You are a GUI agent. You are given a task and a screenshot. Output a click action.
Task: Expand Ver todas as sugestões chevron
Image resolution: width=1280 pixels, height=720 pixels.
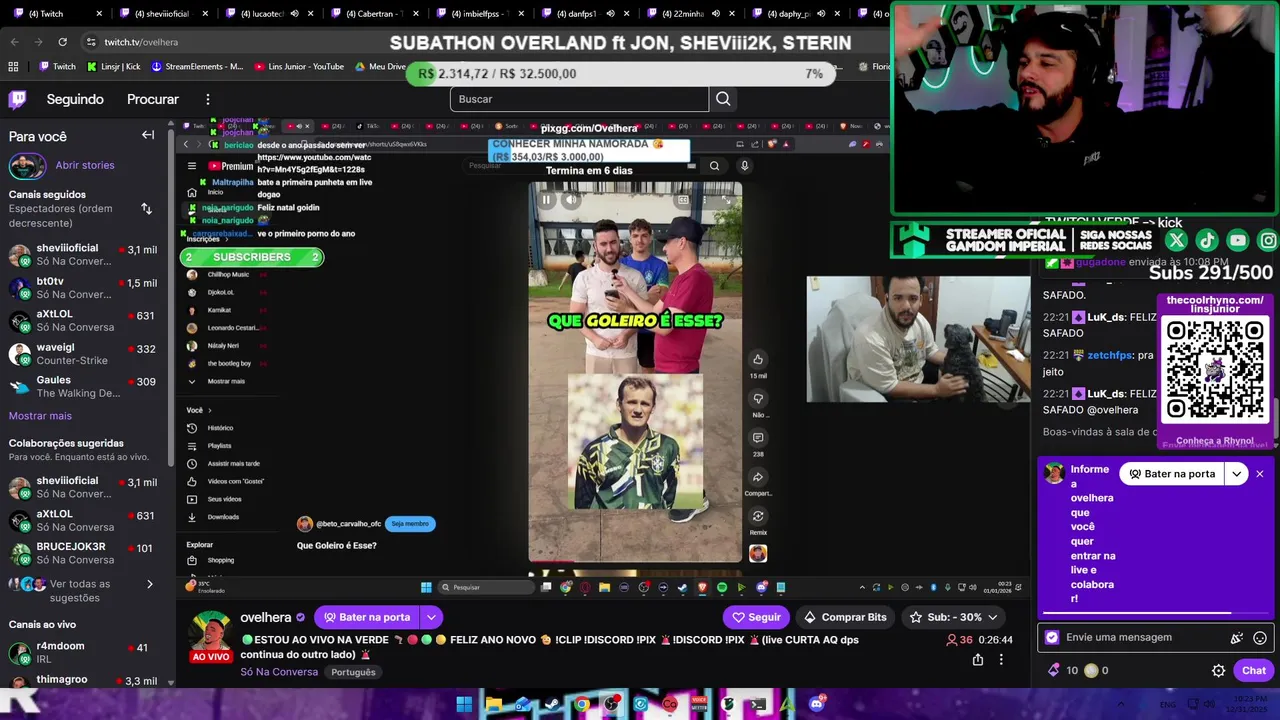click(x=150, y=584)
